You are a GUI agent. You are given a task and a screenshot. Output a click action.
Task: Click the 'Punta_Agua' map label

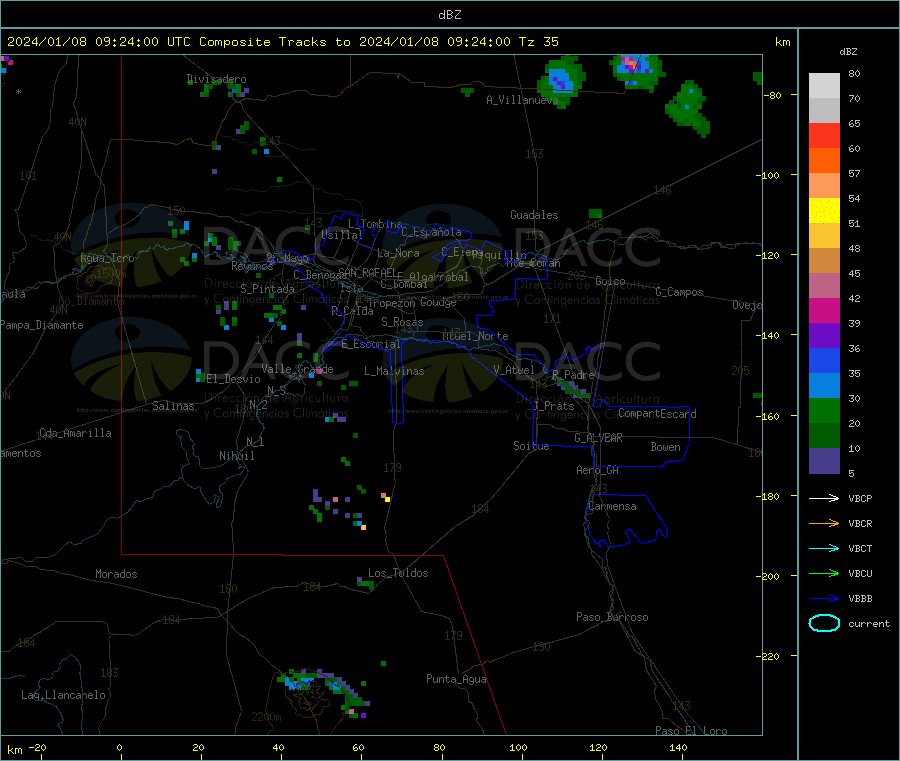[456, 679]
